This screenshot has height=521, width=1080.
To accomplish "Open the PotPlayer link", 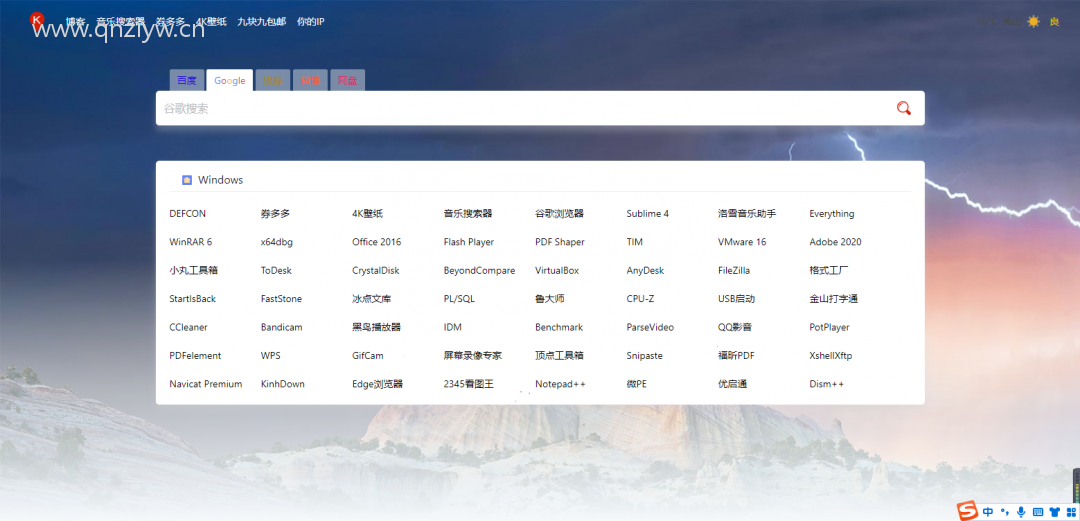I will point(829,327).
